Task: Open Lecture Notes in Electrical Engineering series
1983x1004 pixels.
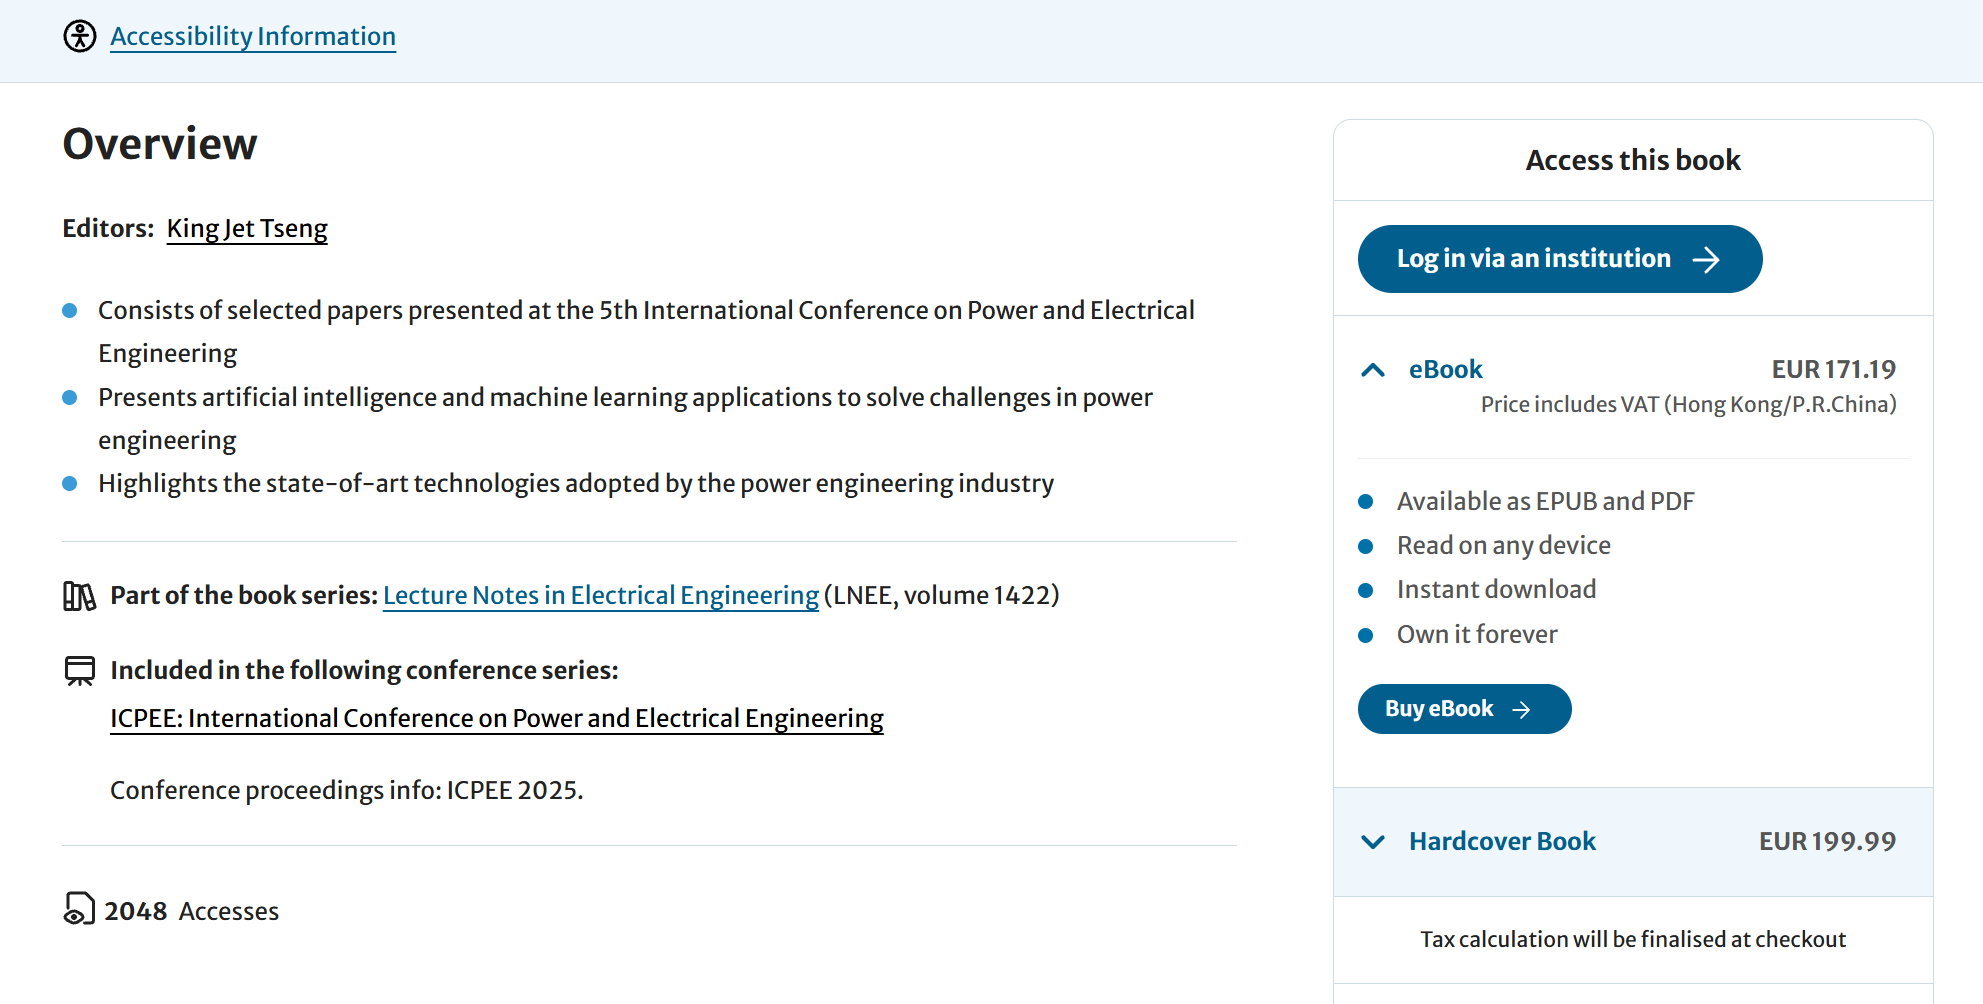Action: (600, 596)
